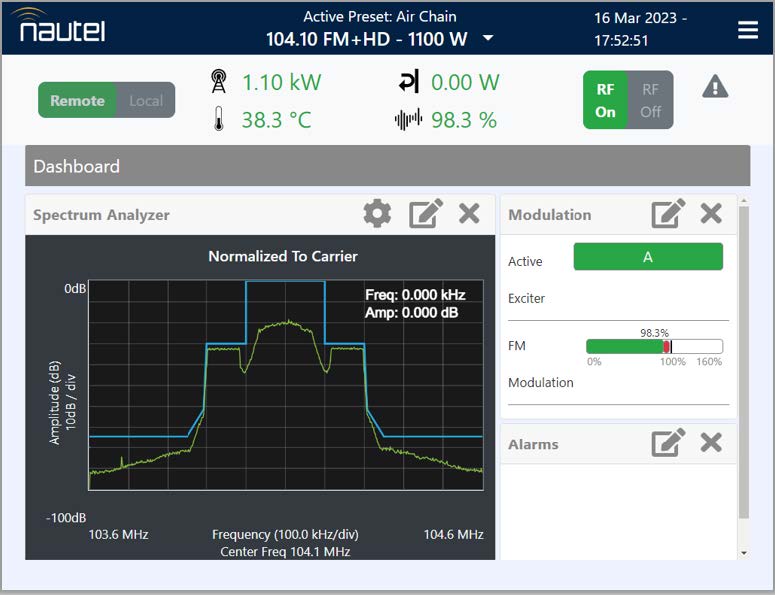Image resolution: width=775 pixels, height=595 pixels.
Task: Switch control mode to Local
Action: tap(146, 100)
